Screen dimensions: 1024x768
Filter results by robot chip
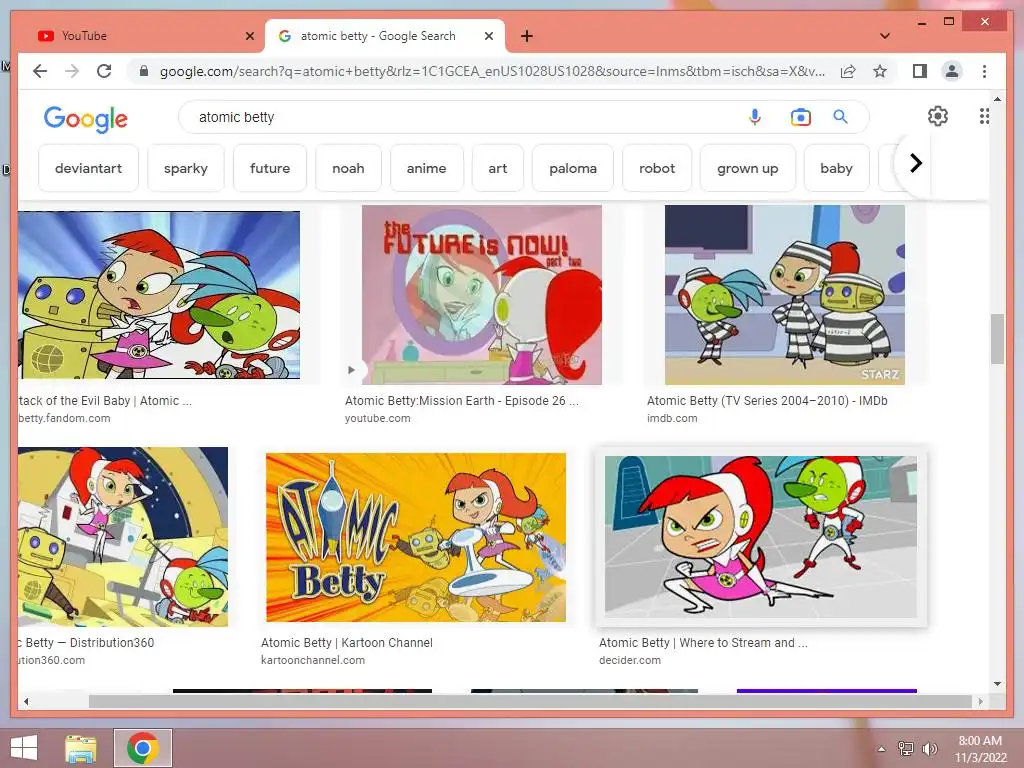point(657,168)
